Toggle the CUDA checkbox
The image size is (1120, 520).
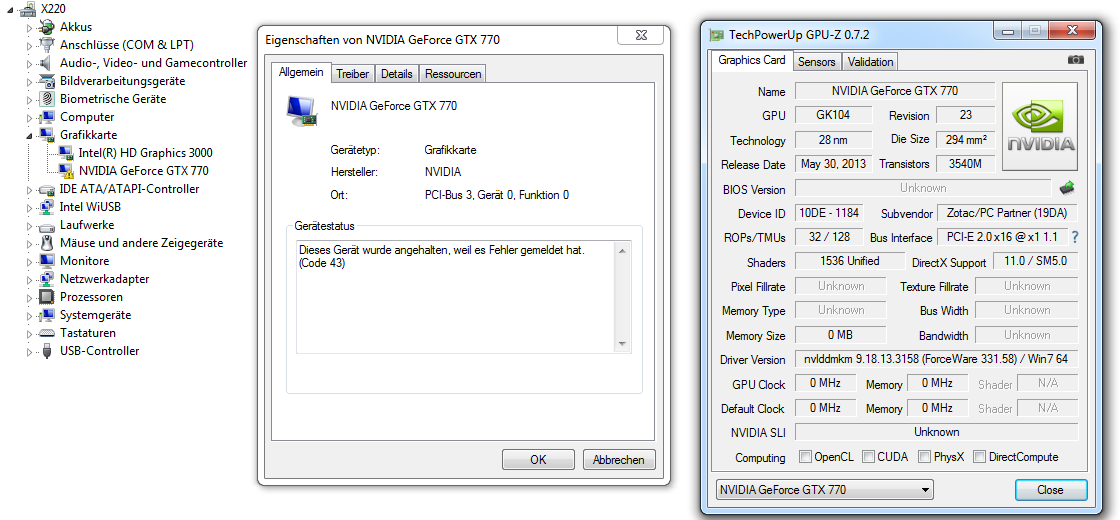click(x=868, y=456)
